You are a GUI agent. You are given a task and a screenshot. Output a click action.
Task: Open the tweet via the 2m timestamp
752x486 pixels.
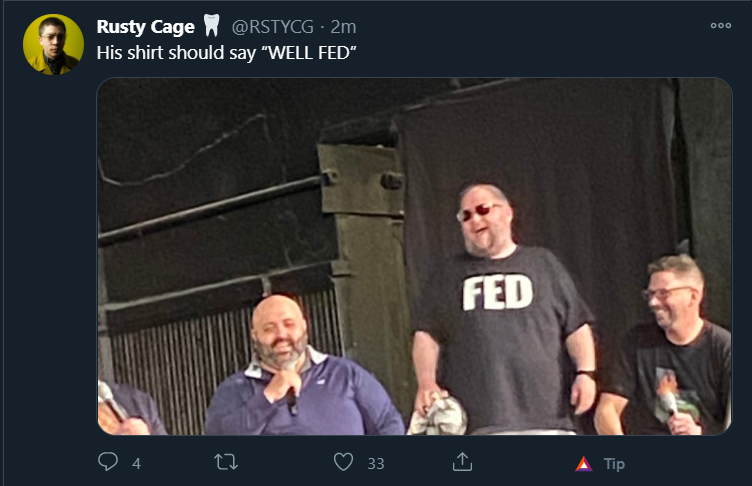(343, 27)
